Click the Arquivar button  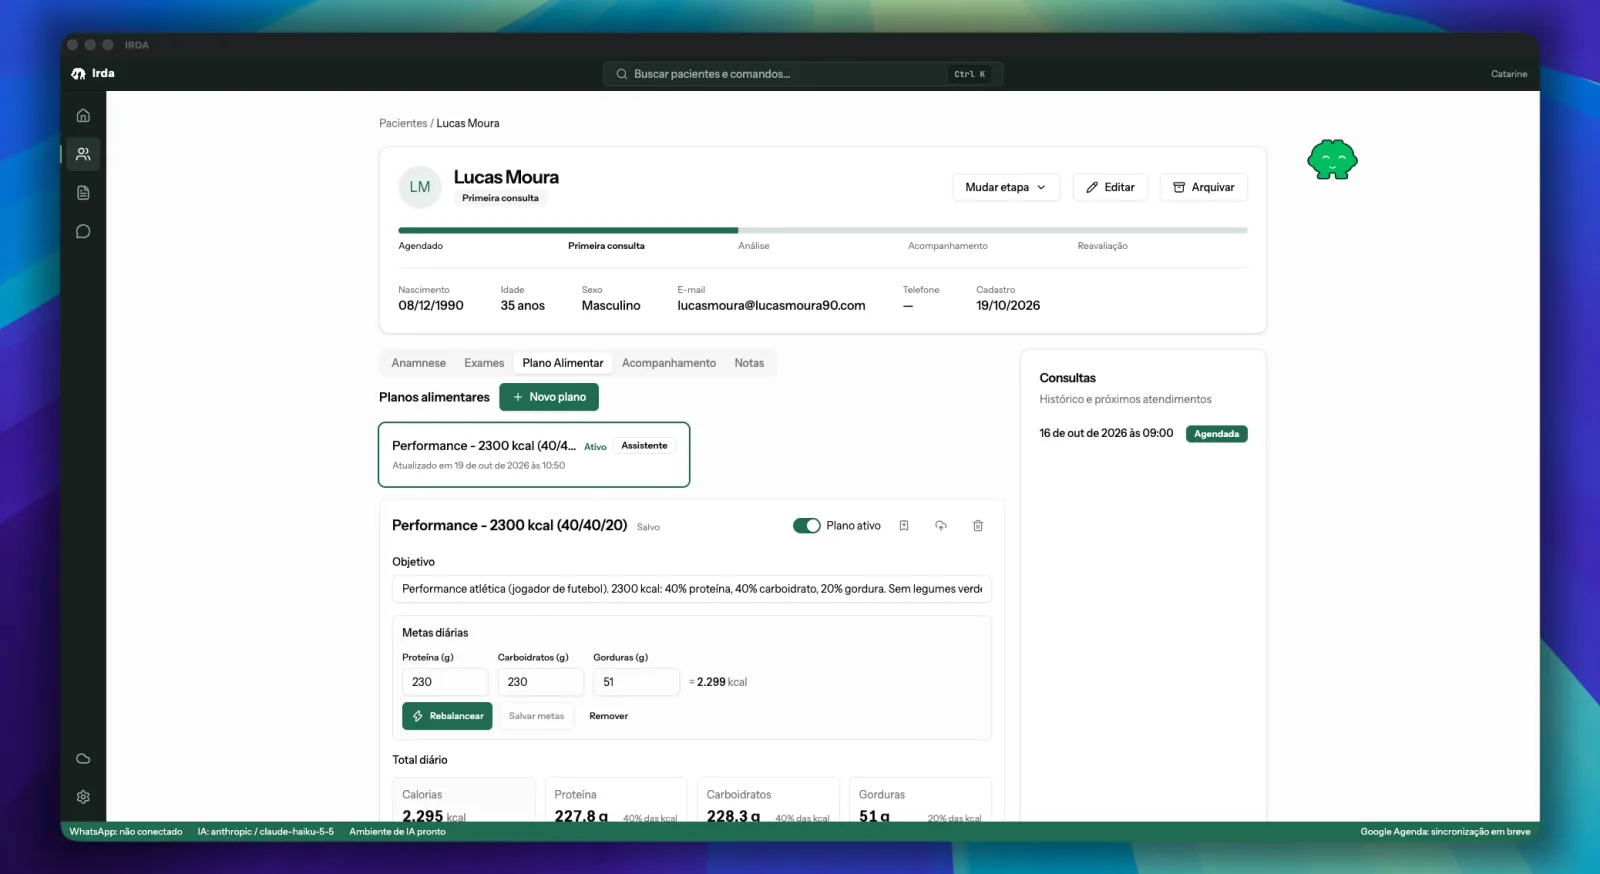[x=1204, y=187]
